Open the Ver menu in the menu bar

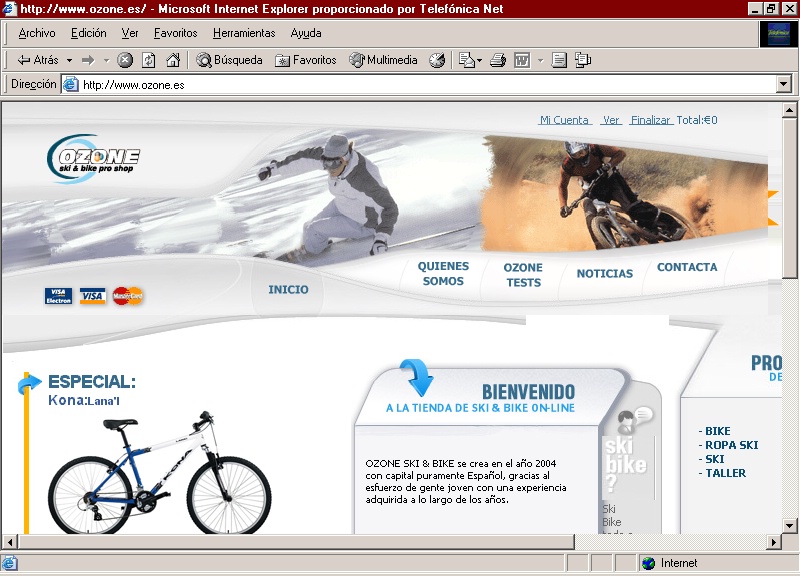point(130,33)
